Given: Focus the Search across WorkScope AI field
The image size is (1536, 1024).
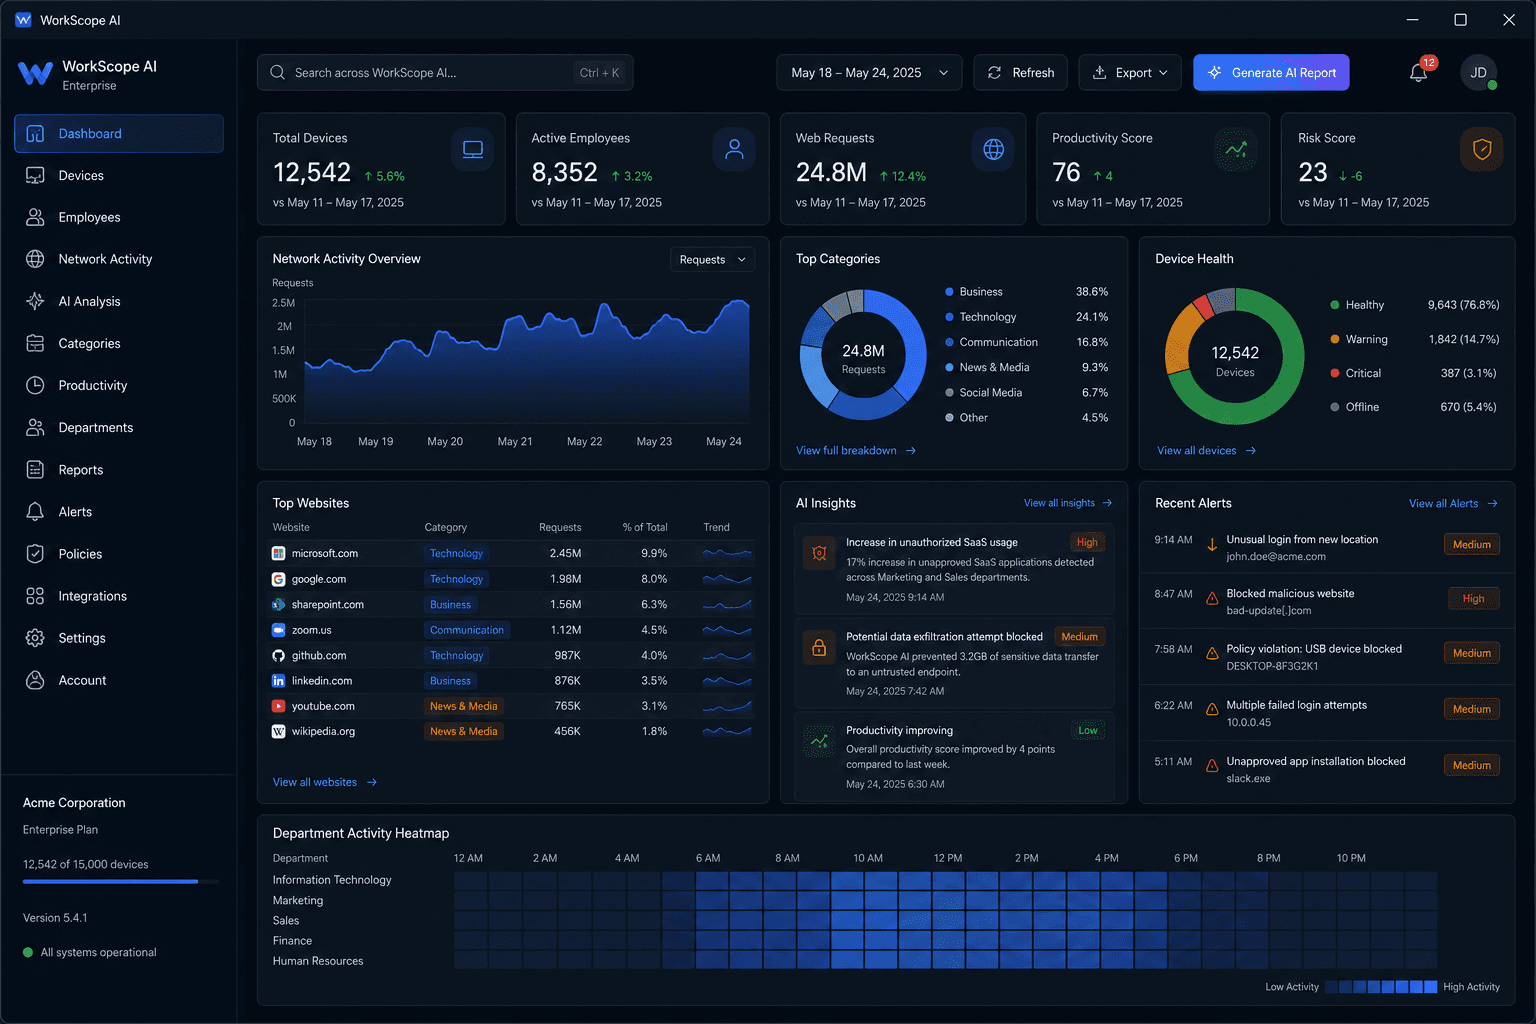Looking at the screenshot, I should (x=445, y=73).
